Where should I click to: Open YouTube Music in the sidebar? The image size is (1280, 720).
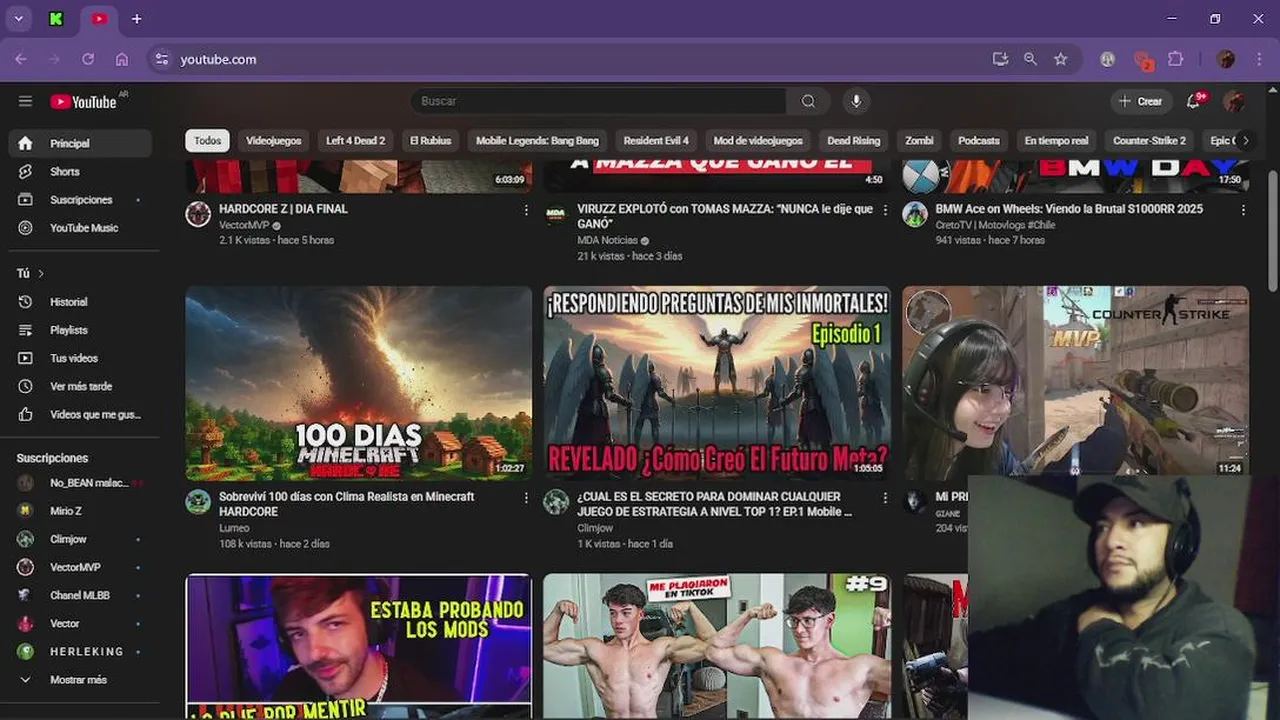coord(80,227)
